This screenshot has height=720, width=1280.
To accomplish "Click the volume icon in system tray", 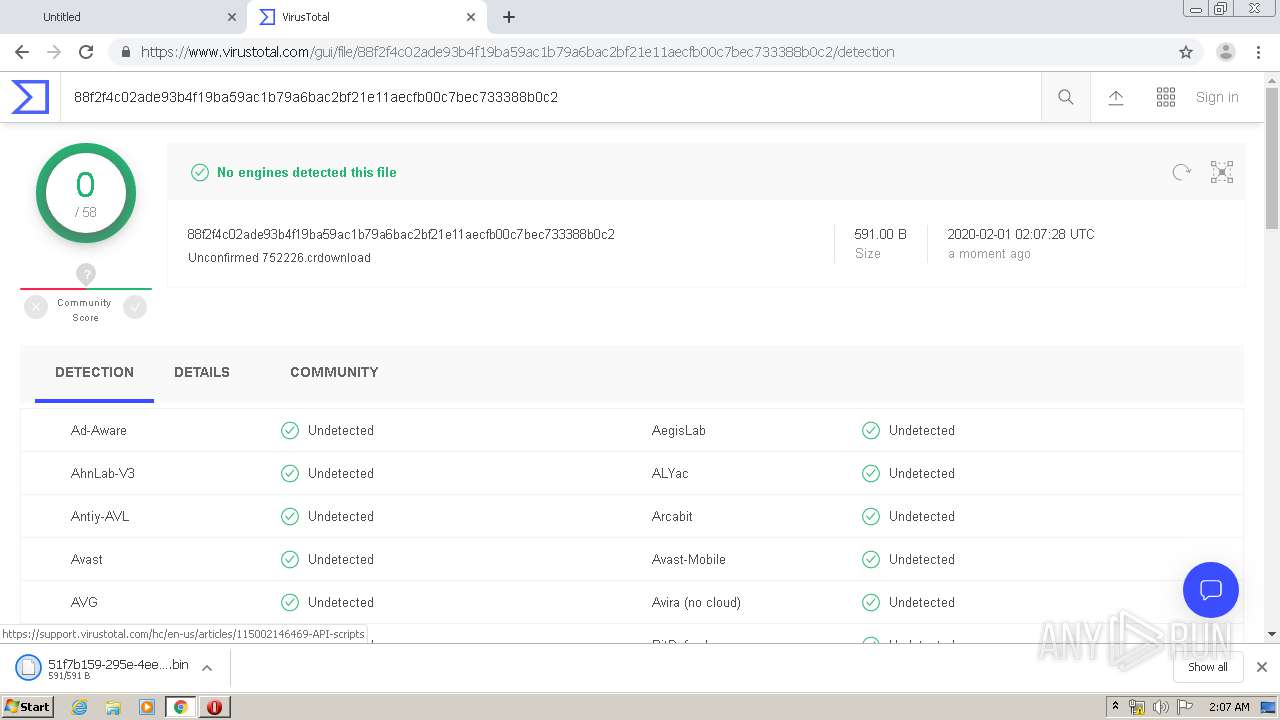I will coord(1161,707).
